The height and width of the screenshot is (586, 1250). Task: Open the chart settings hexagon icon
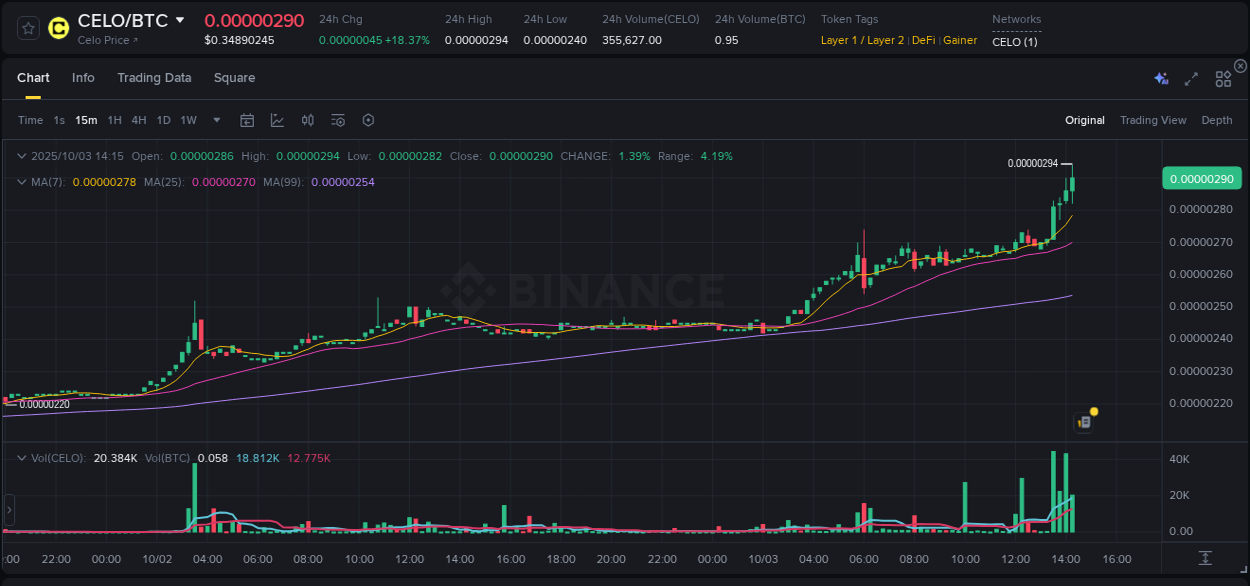click(368, 120)
